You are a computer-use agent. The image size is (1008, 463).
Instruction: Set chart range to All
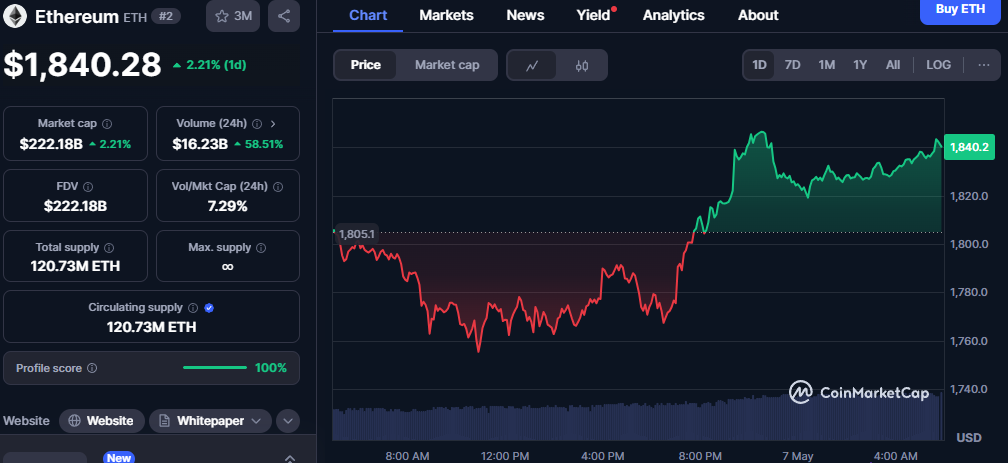click(x=892, y=65)
